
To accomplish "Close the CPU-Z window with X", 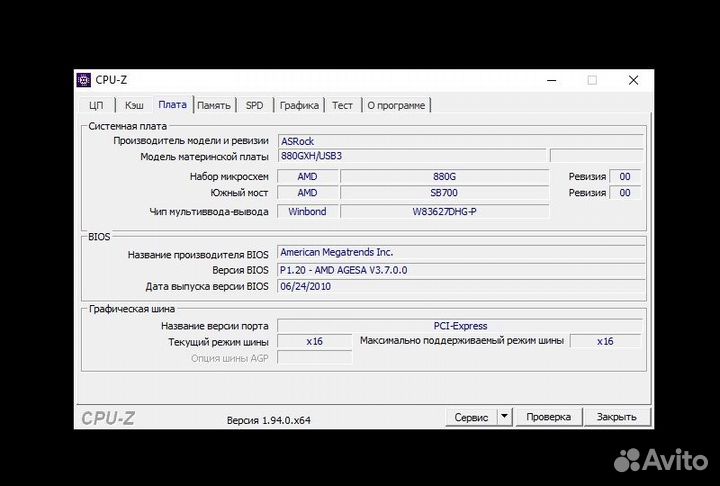I will click(633, 80).
